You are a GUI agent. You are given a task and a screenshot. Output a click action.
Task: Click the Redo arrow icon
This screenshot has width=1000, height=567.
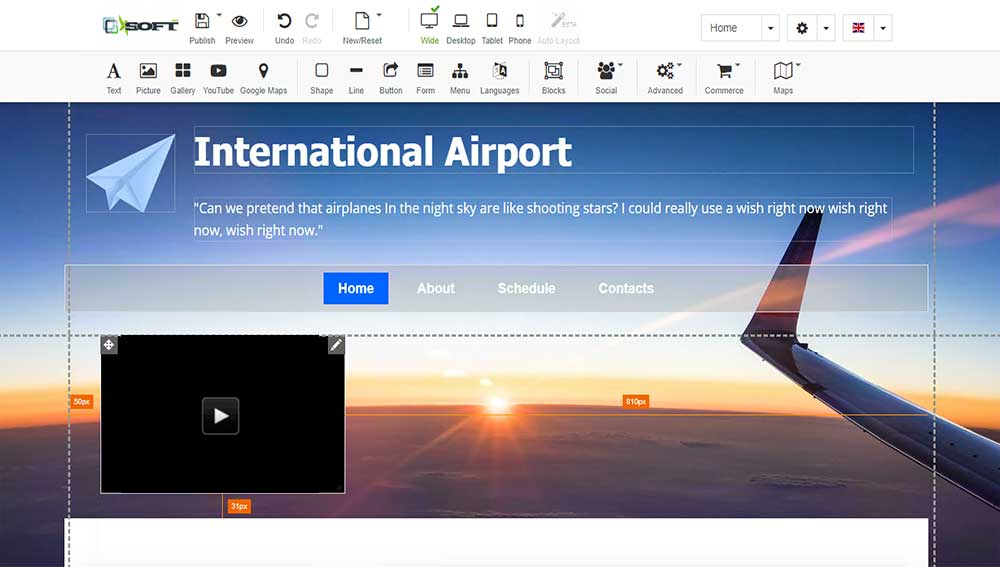312,21
